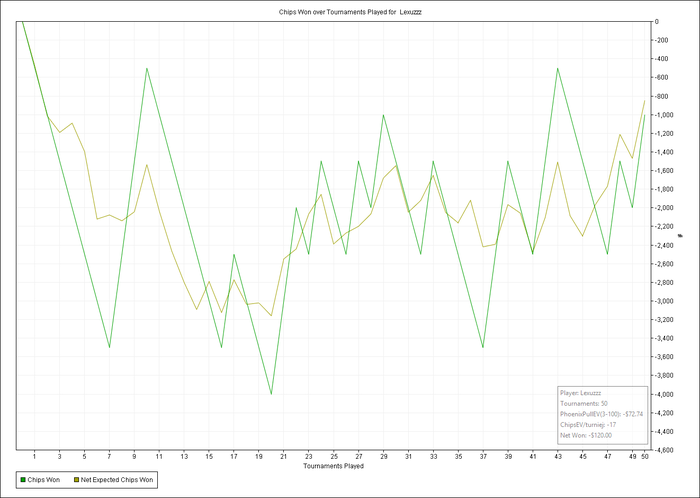Click the green Chips Won legend swatch
Screen dimensions: 700x498
tap(23, 480)
